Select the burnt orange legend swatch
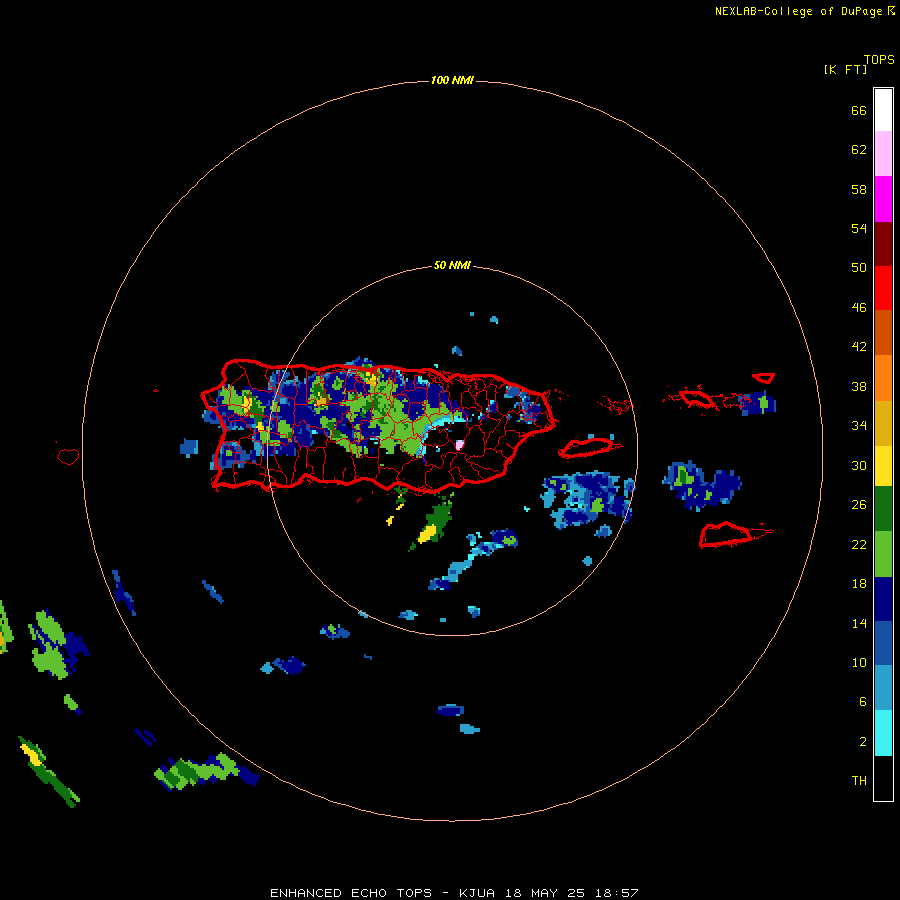 tap(883, 333)
